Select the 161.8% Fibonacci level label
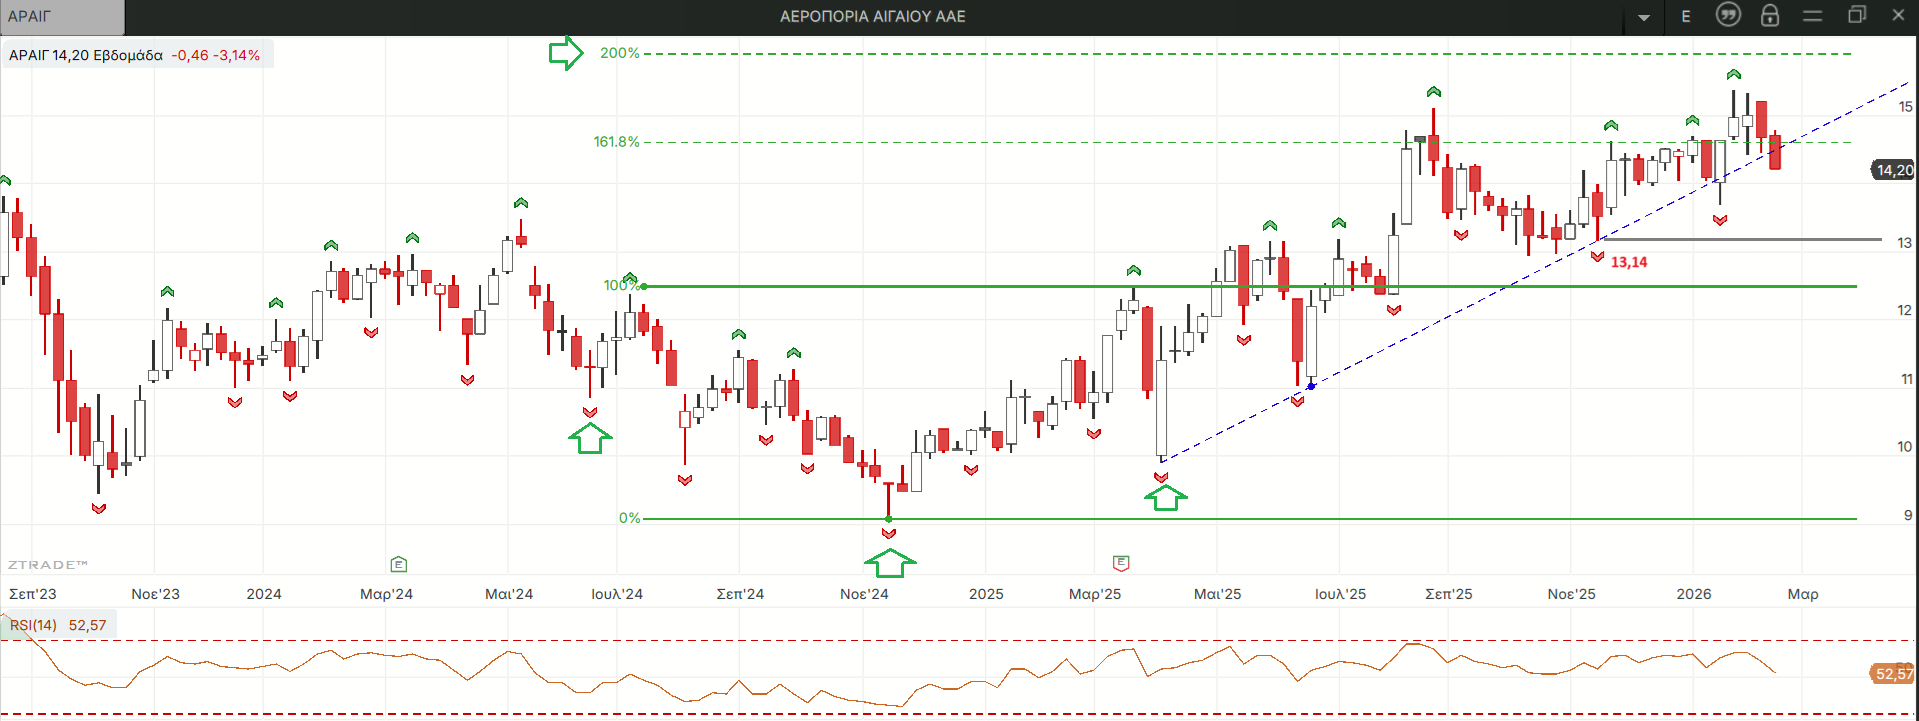Screen dimensions: 1919x721 point(616,142)
